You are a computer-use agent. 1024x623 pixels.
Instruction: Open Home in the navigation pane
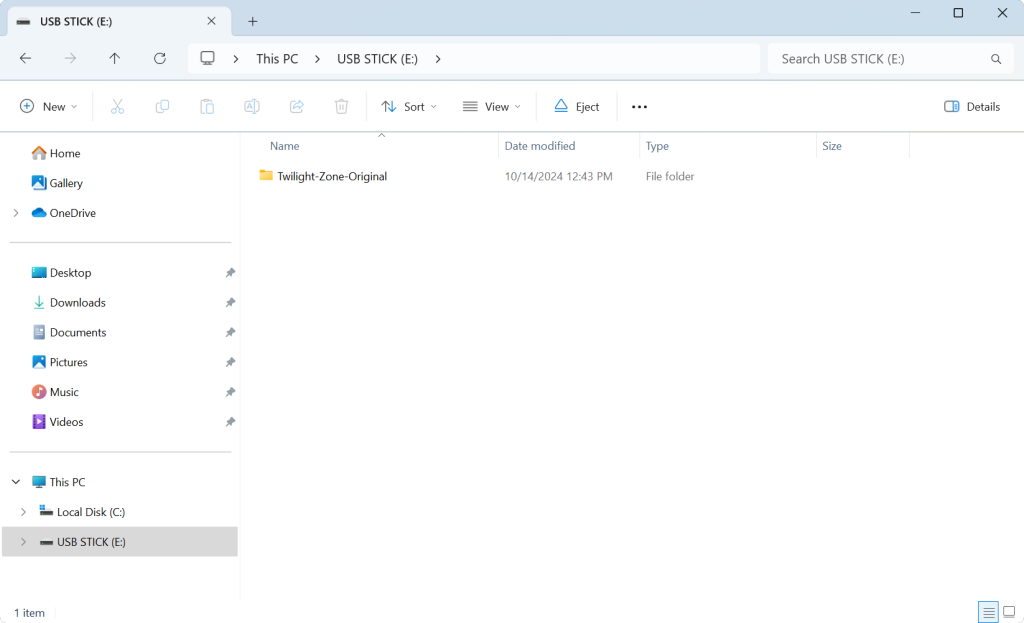pos(56,153)
